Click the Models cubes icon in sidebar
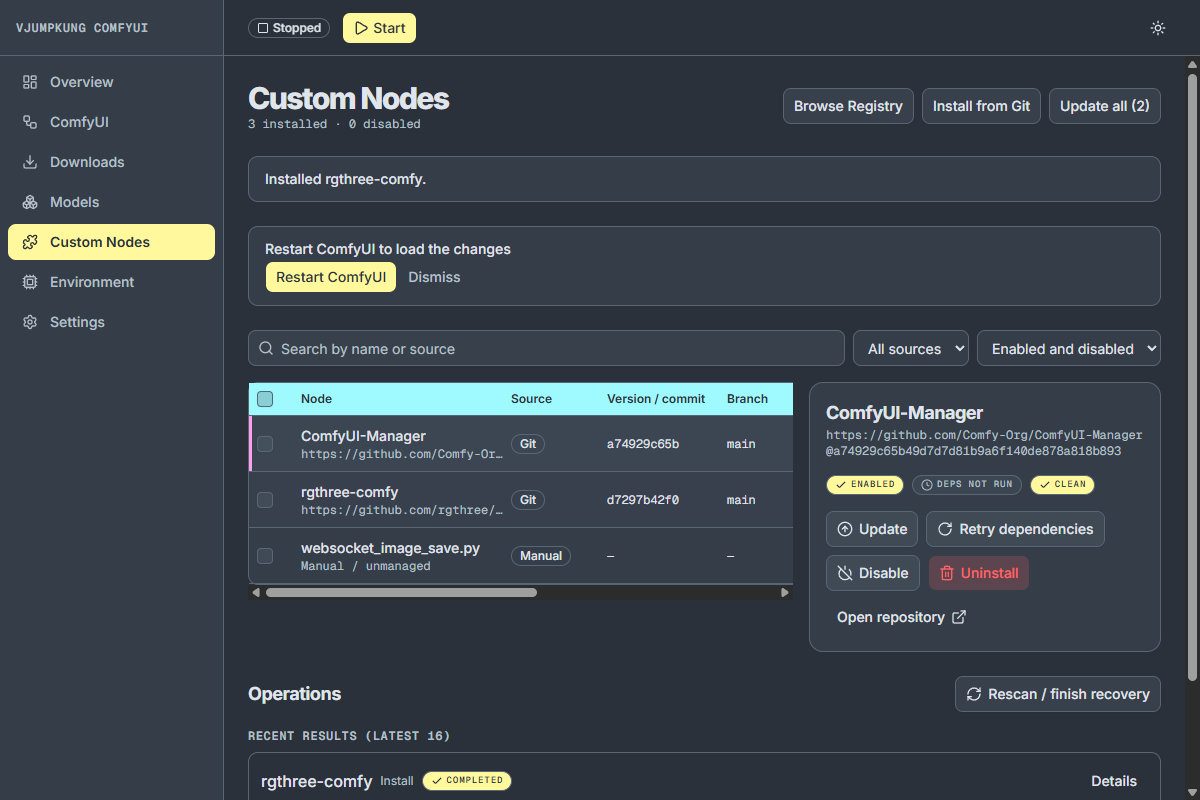 30,202
